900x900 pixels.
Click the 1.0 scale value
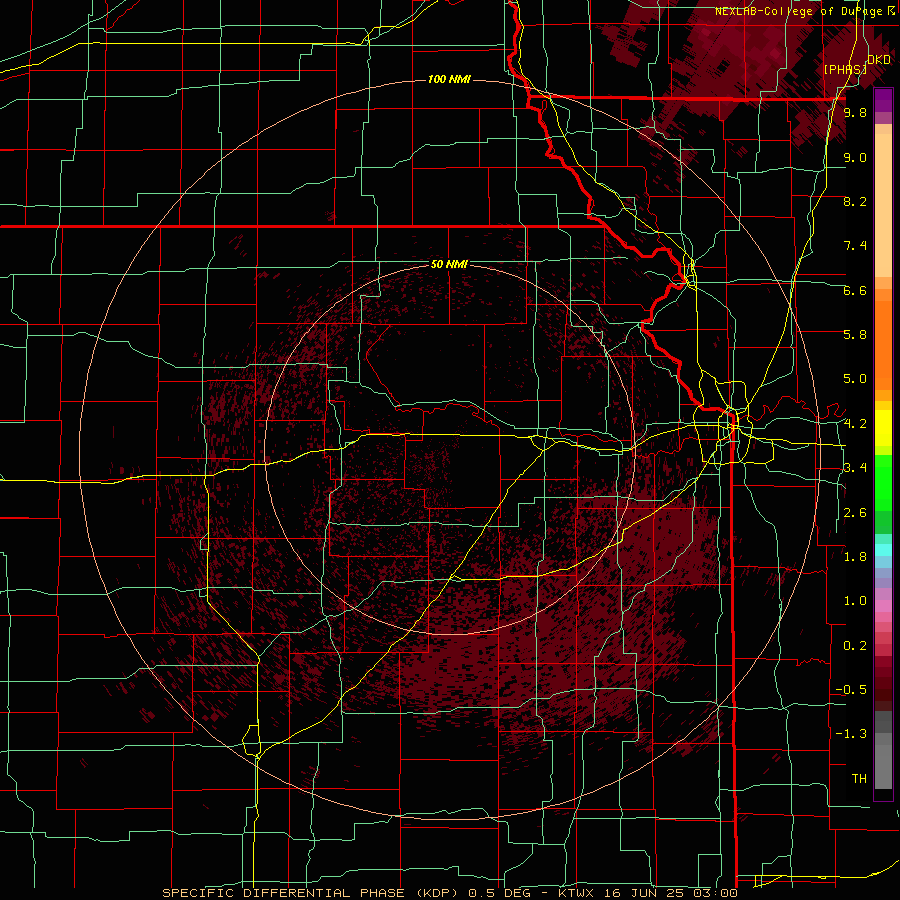[855, 601]
